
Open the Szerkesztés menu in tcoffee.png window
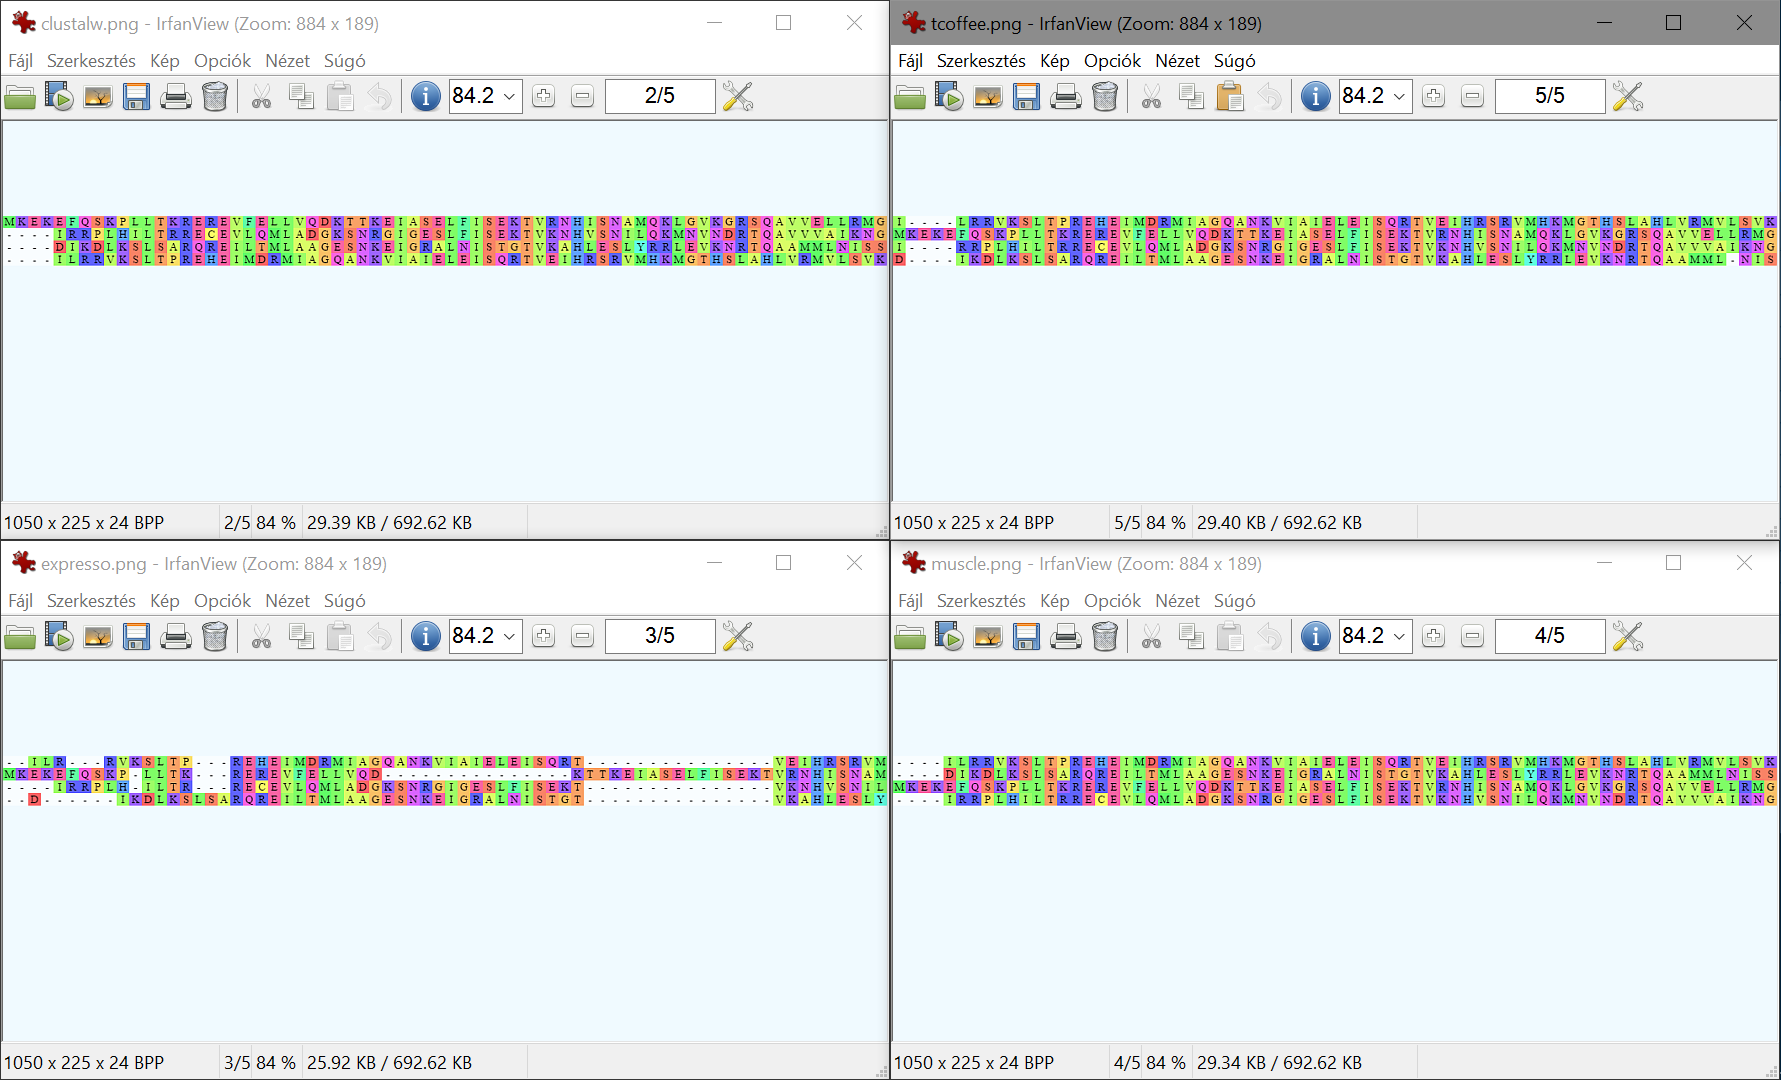tap(981, 61)
